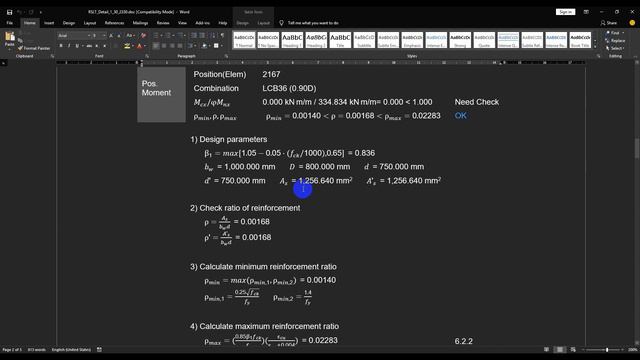Switch to the View tab
The height and width of the screenshot is (360, 640).
point(182,23)
